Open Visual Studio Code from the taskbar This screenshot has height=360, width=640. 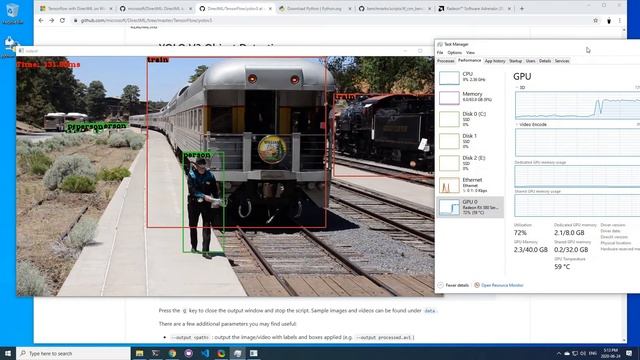point(205,353)
